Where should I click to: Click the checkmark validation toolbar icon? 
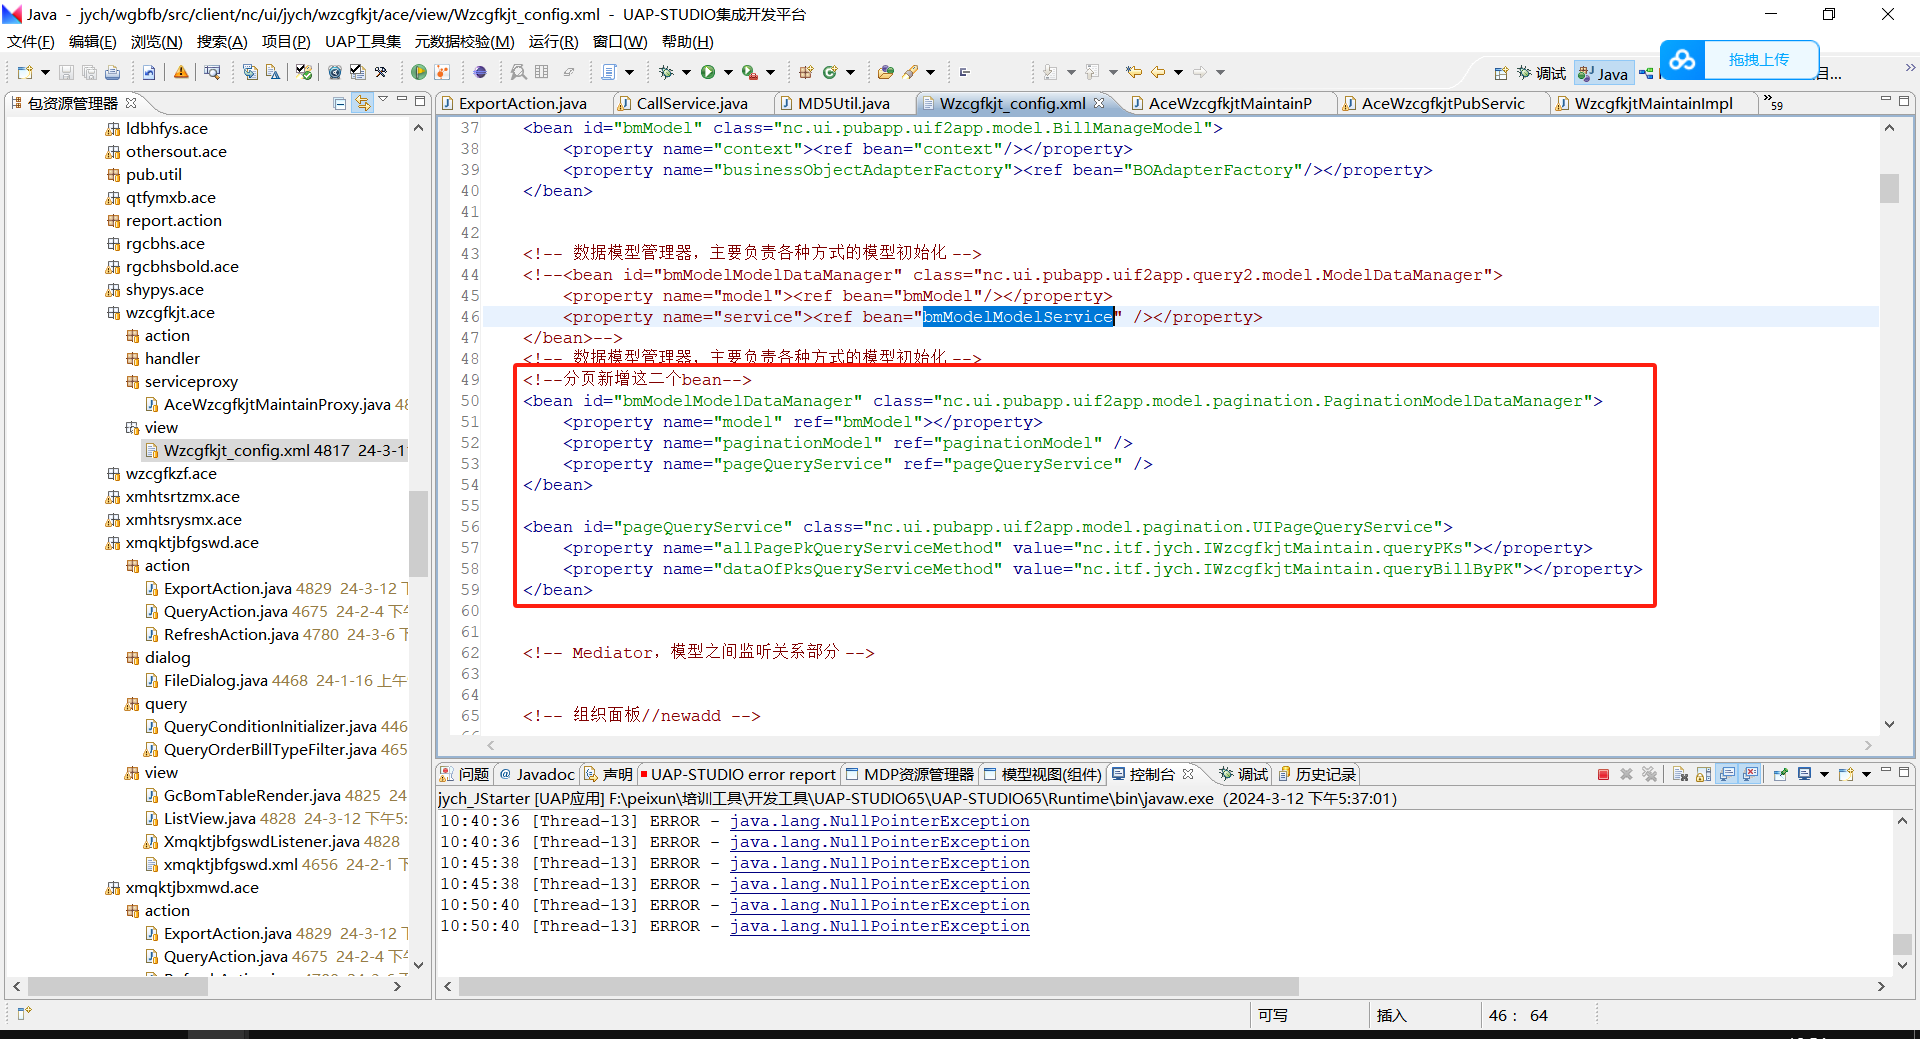click(304, 72)
